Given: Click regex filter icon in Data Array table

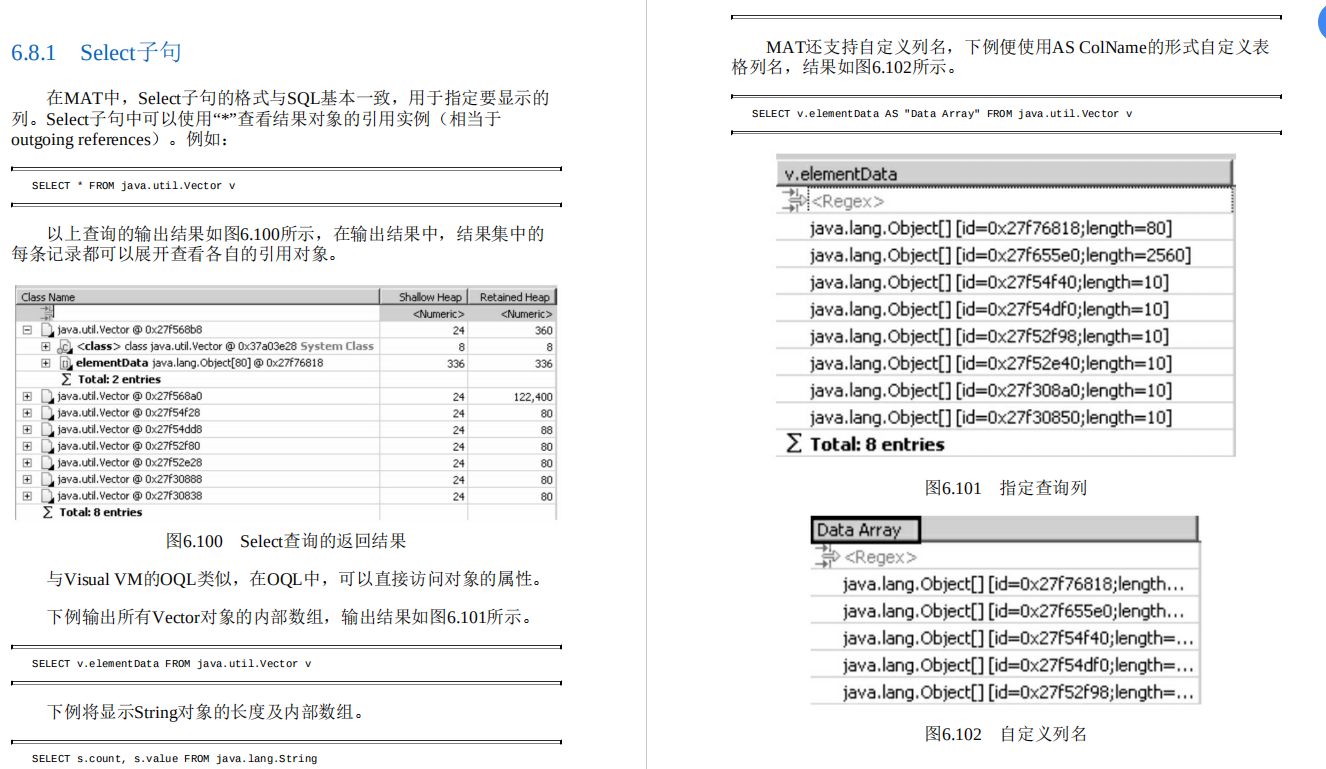Looking at the screenshot, I should tap(828, 557).
